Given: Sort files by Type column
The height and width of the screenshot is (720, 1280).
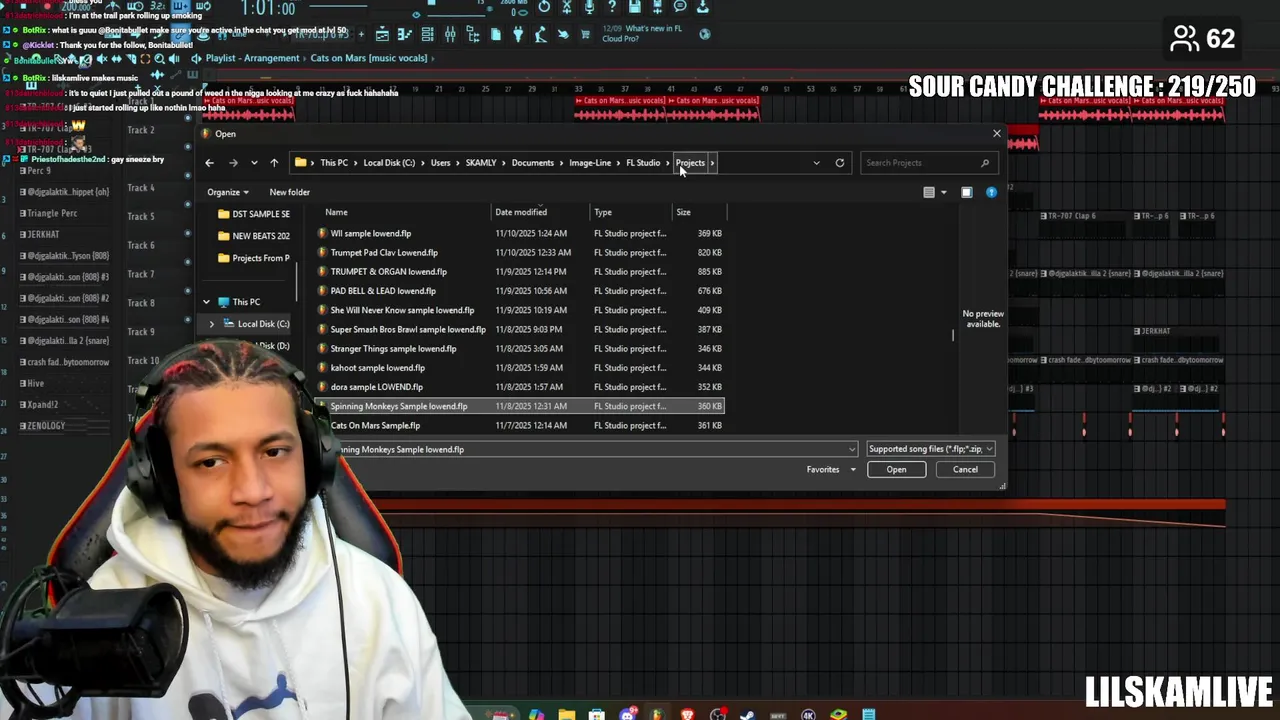Looking at the screenshot, I should click(630, 212).
